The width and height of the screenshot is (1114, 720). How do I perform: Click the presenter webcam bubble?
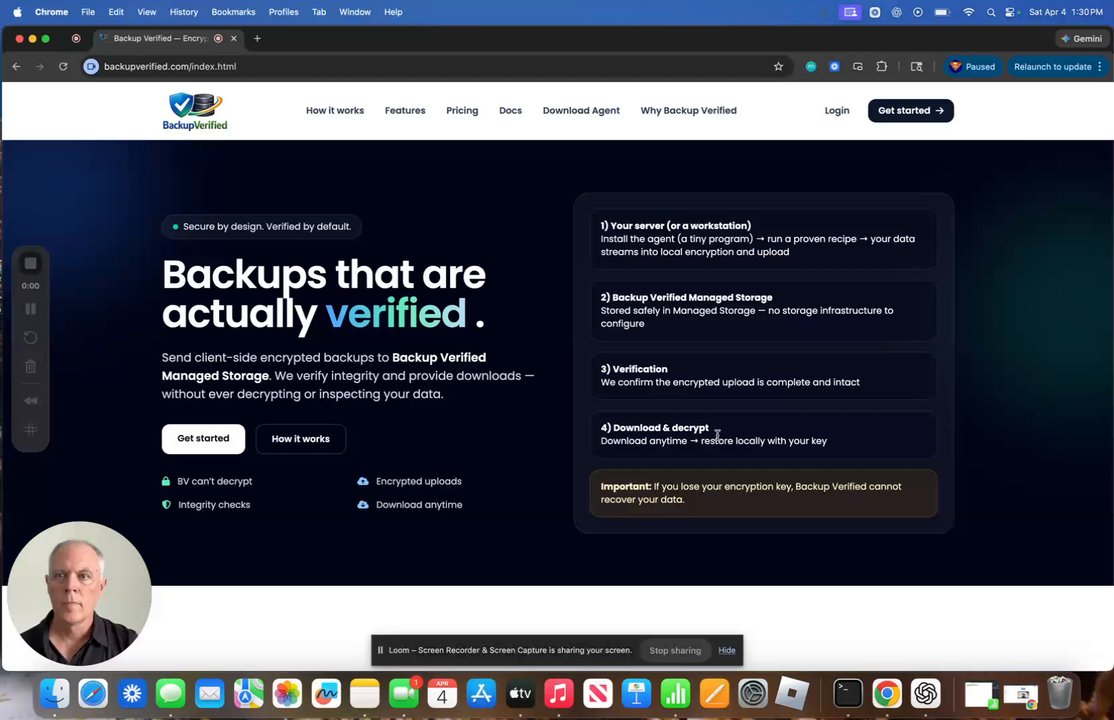pyautogui.click(x=79, y=593)
